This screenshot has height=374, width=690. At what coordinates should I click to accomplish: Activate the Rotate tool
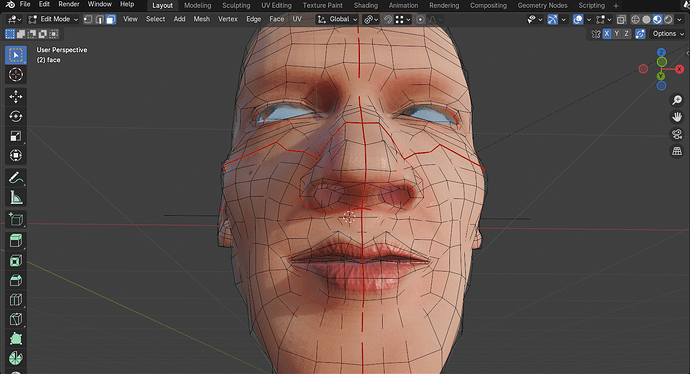(16, 116)
